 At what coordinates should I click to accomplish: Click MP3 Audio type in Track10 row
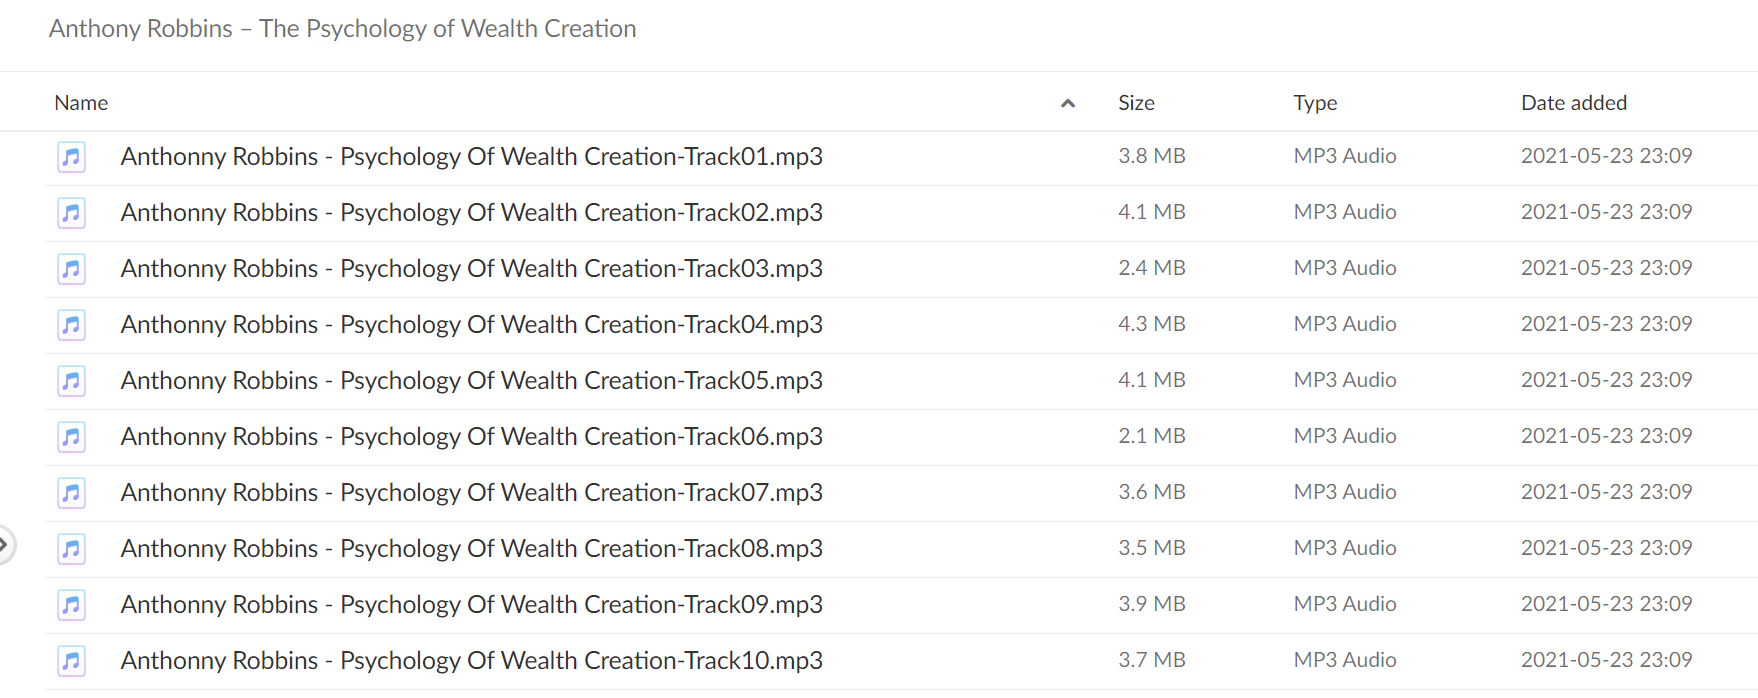coord(1345,660)
